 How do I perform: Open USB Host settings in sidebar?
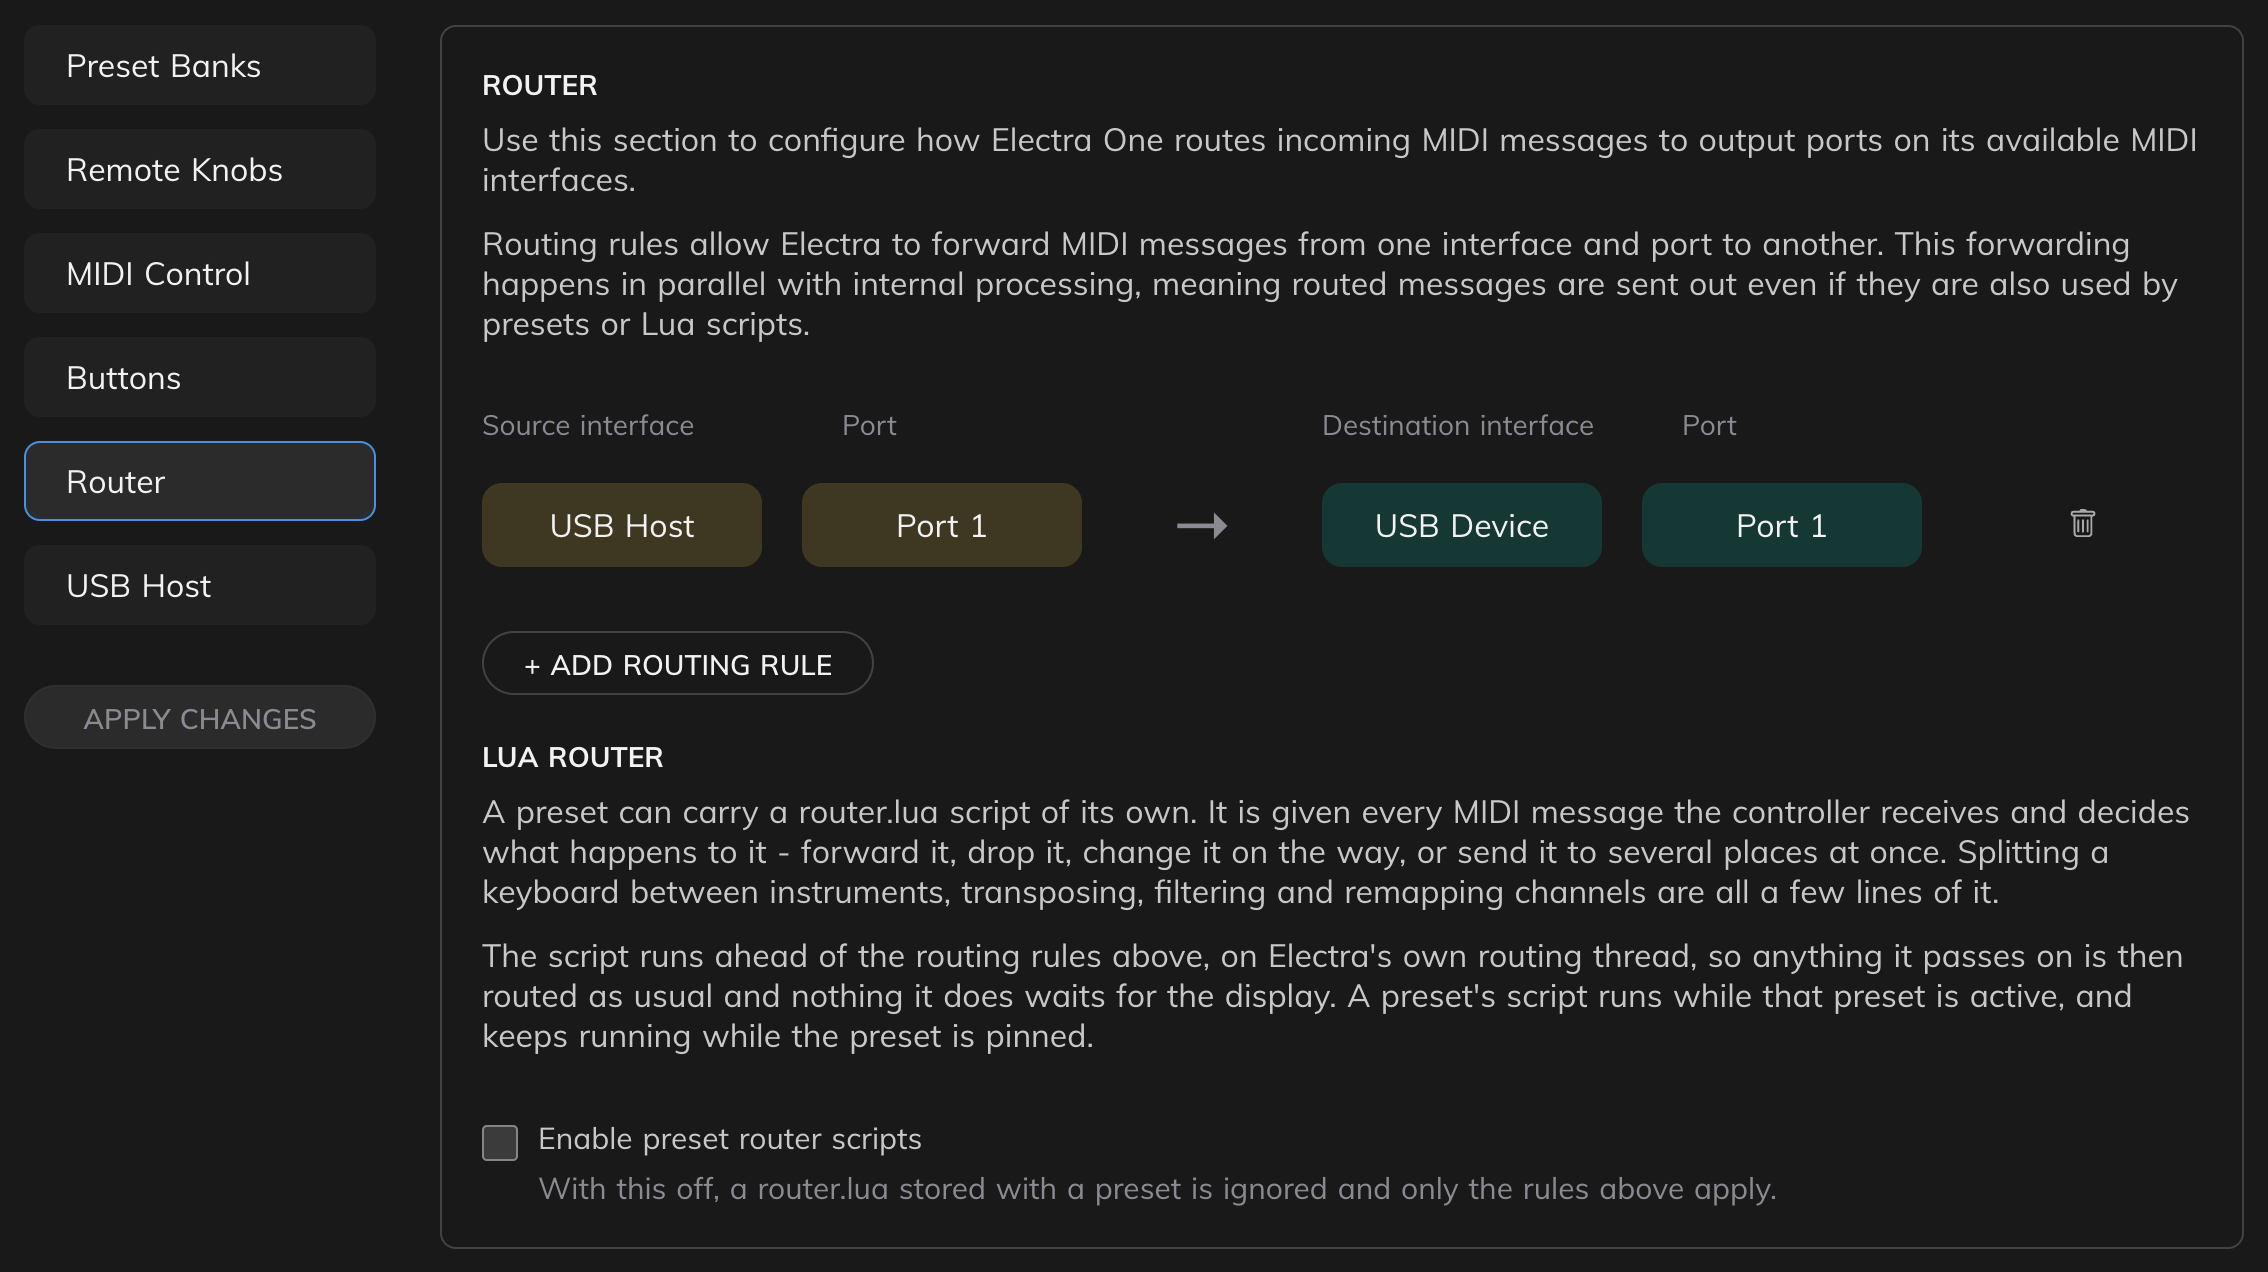coord(200,585)
